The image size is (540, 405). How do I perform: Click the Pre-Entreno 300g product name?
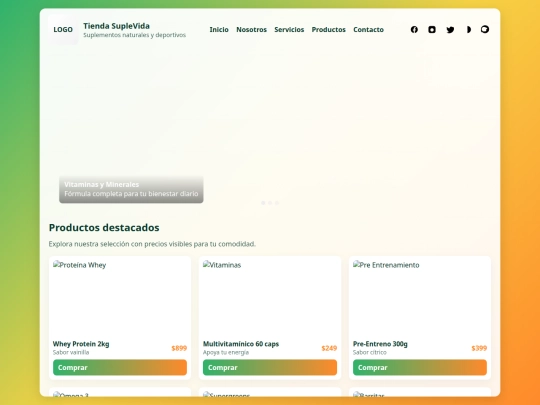[x=380, y=344]
